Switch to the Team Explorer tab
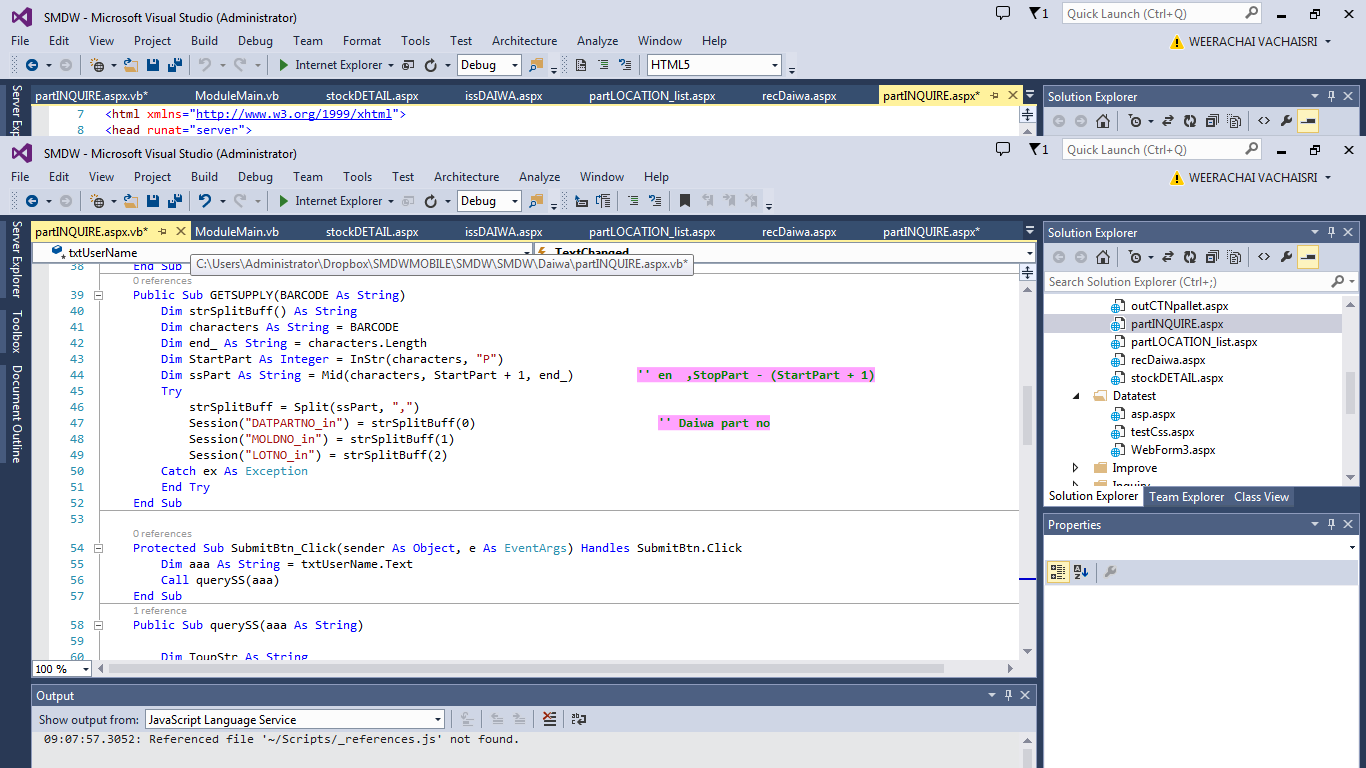Screen dimensions: 1366x768 pyautogui.click(x=1186, y=497)
